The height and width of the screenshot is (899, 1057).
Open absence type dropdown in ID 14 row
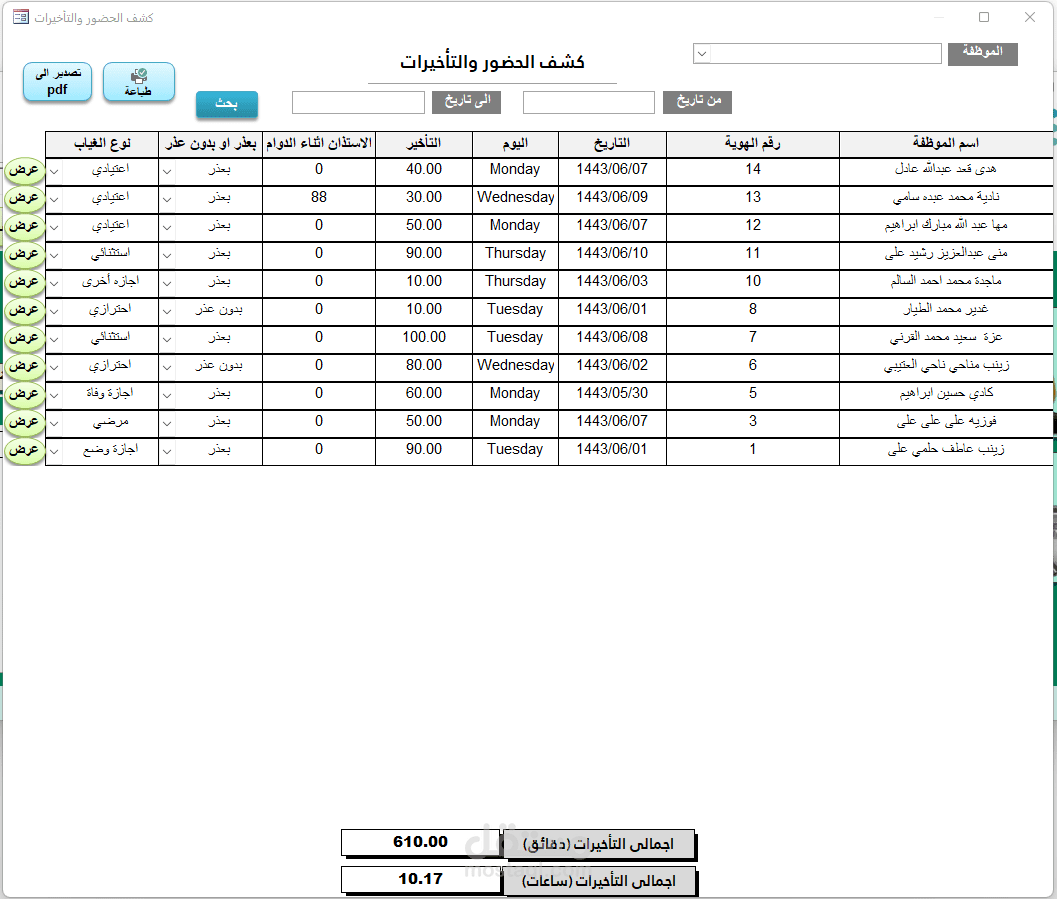point(54,171)
